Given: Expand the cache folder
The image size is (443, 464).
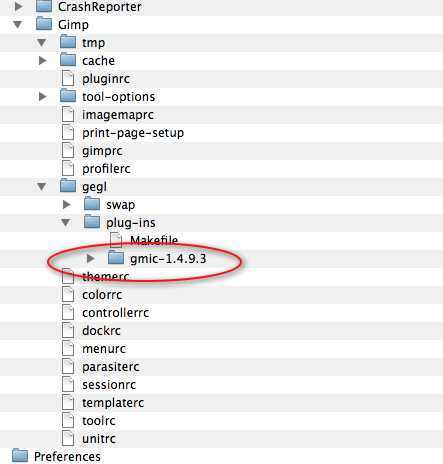Looking at the screenshot, I should coord(43,60).
